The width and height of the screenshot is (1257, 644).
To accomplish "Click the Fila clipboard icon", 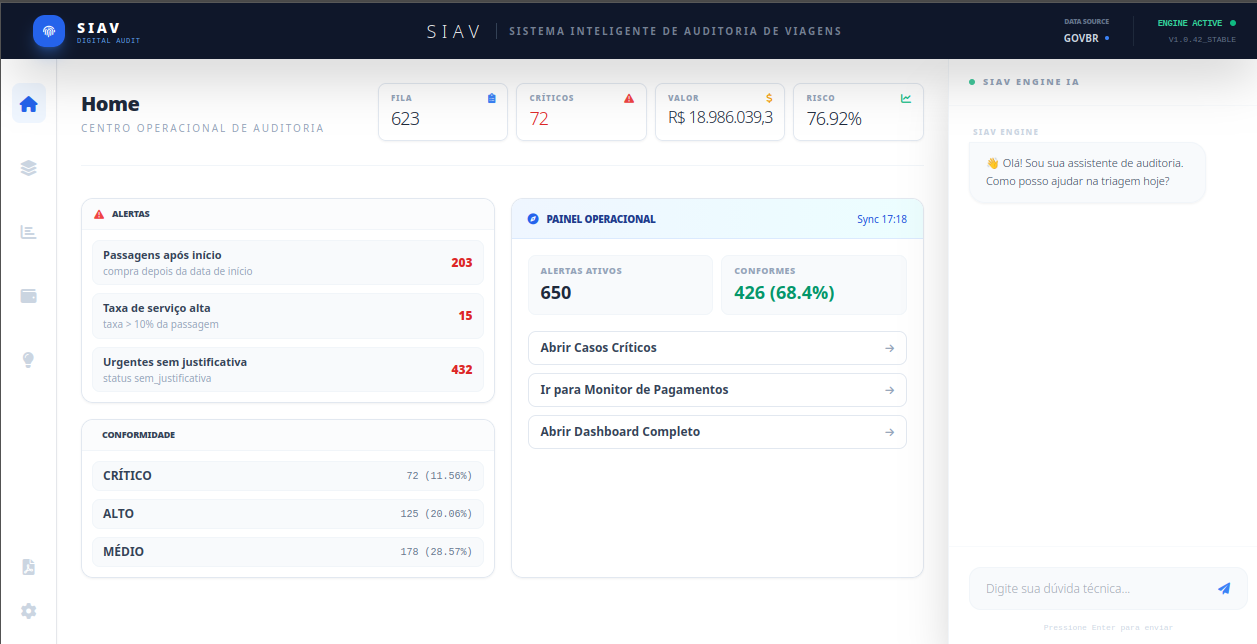I will (491, 98).
